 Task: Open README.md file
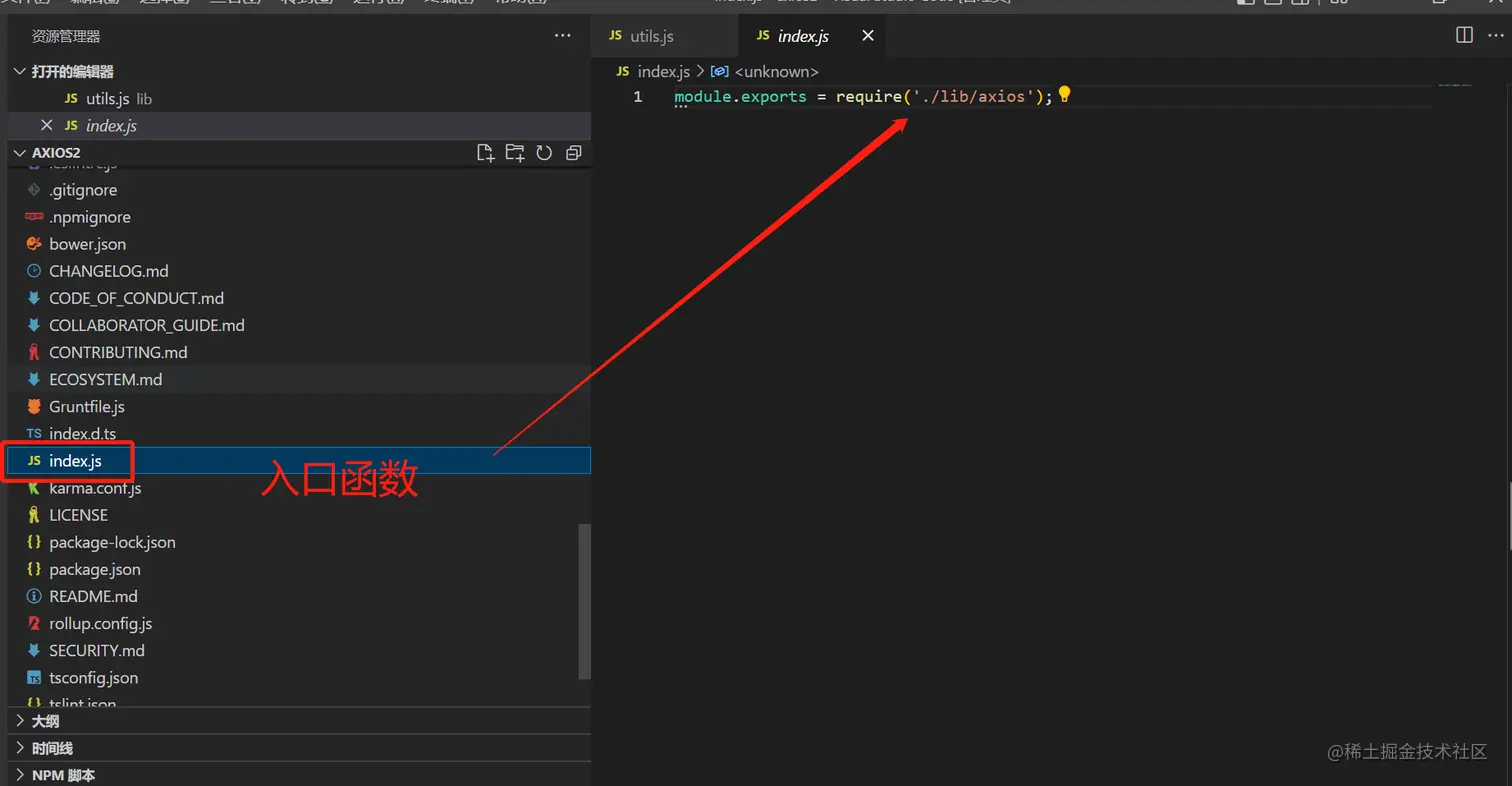[300, 596]
